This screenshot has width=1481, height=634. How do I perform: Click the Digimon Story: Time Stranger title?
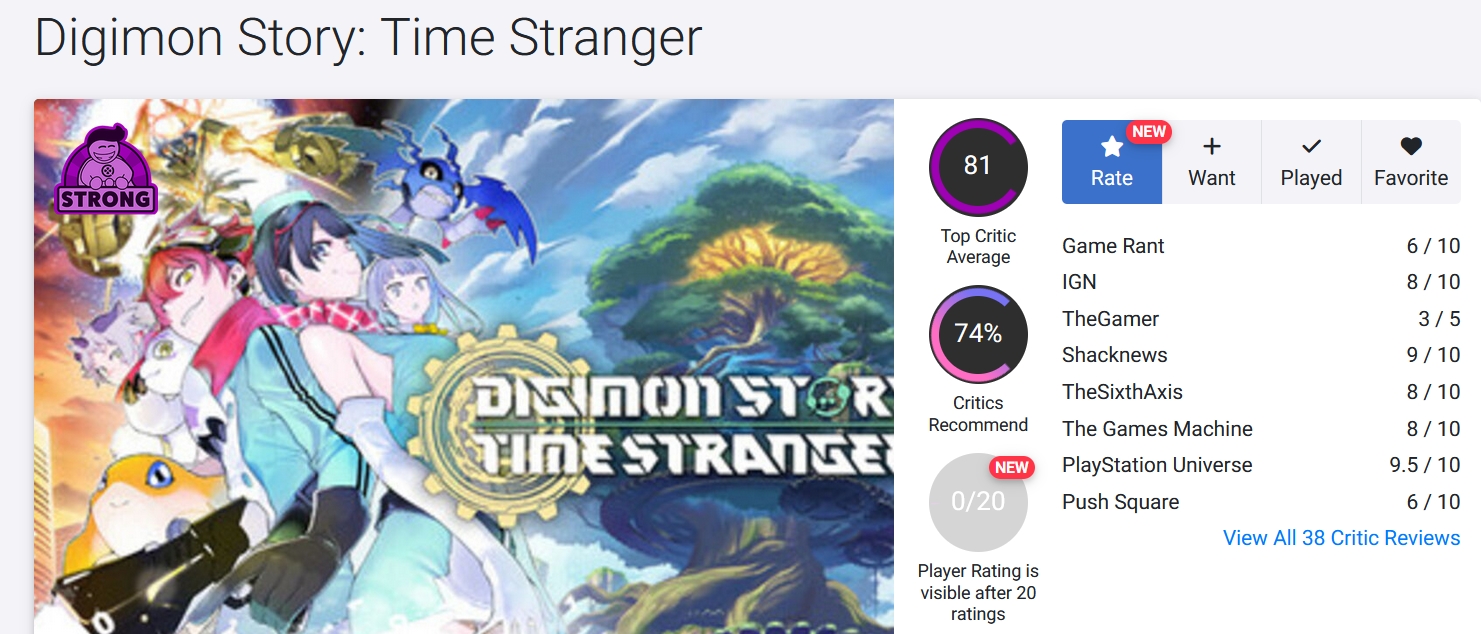pos(368,38)
